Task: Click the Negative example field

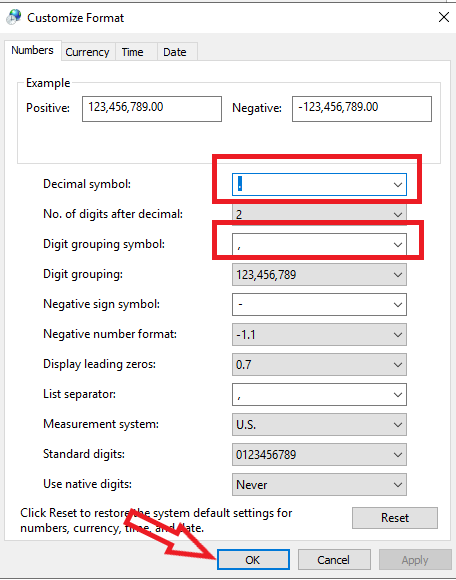Action: coord(362,109)
